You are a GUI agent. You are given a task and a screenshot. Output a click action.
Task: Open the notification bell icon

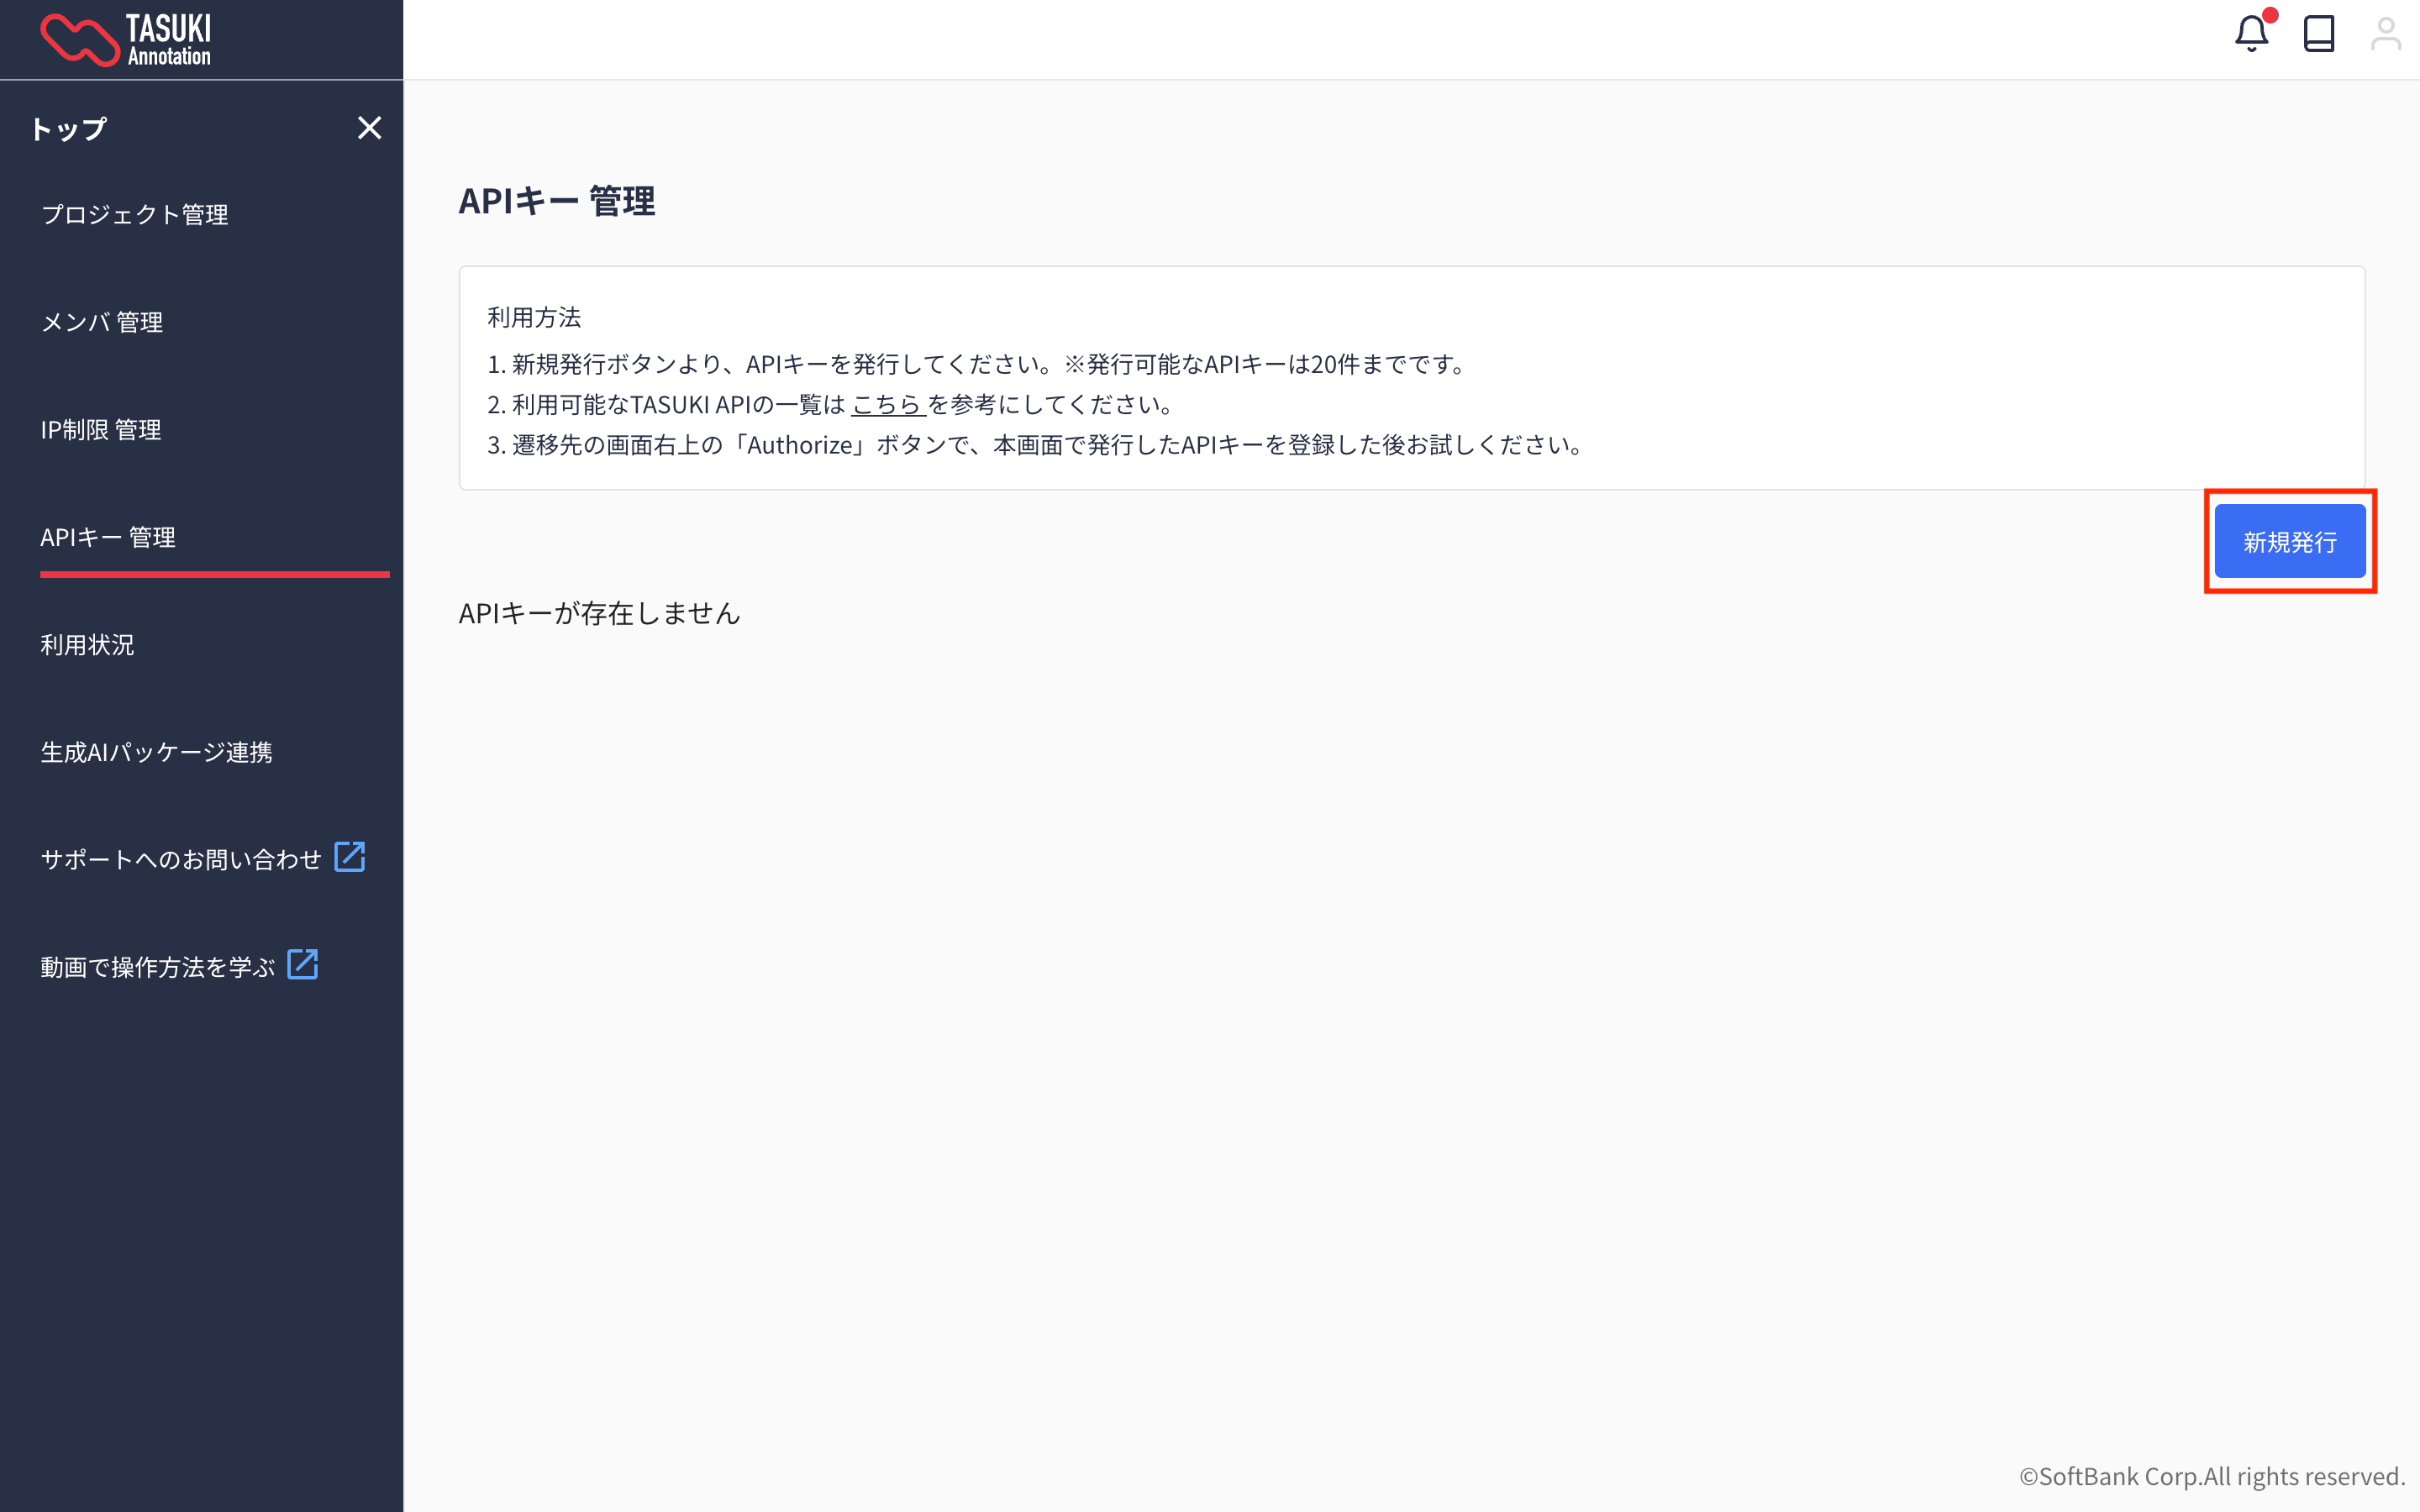coord(2252,33)
